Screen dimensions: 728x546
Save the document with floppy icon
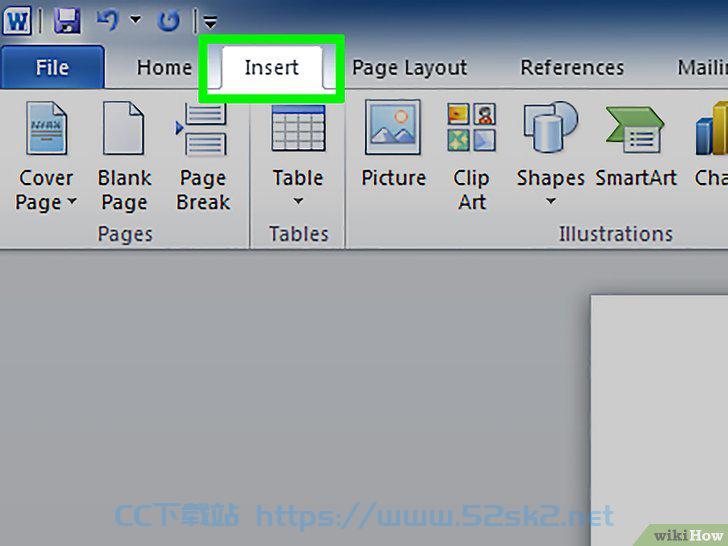(67, 21)
